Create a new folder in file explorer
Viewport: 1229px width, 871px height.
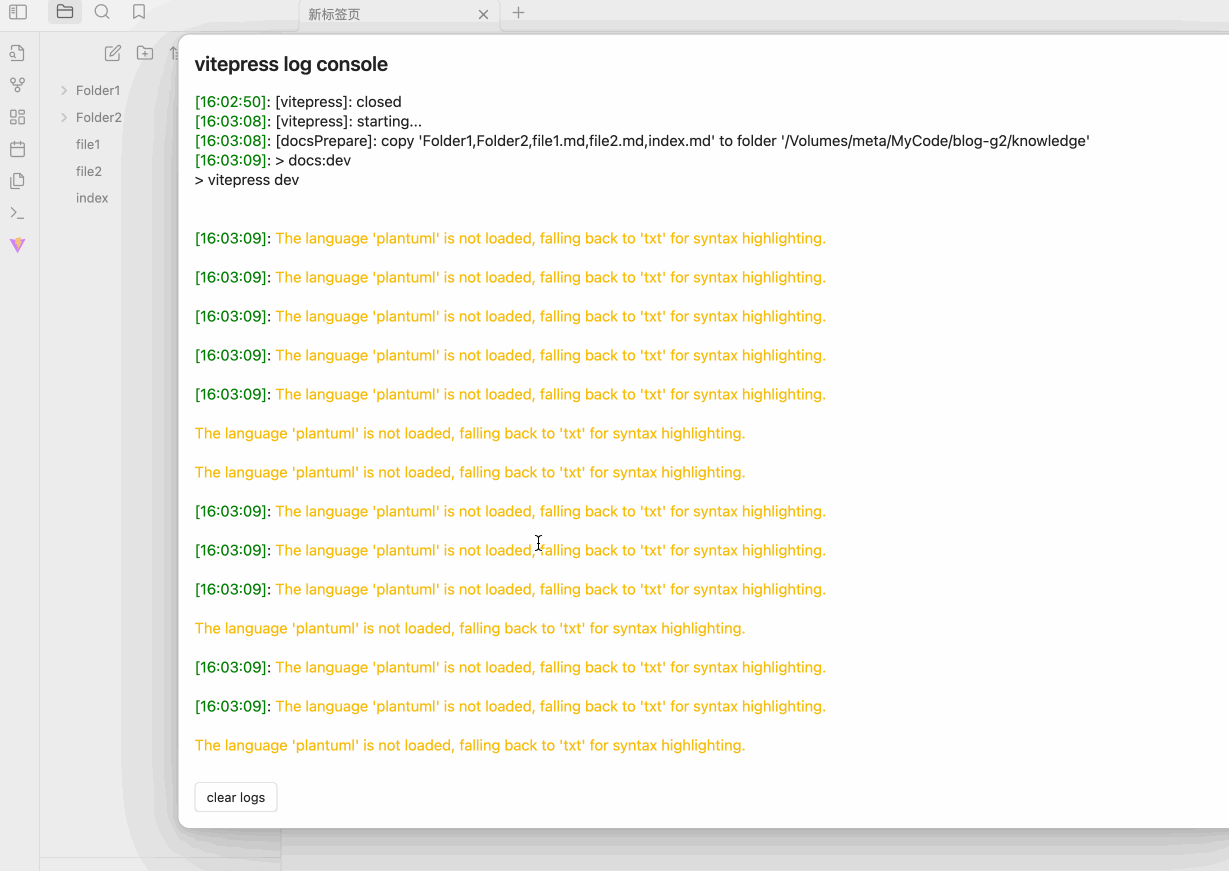coord(145,53)
